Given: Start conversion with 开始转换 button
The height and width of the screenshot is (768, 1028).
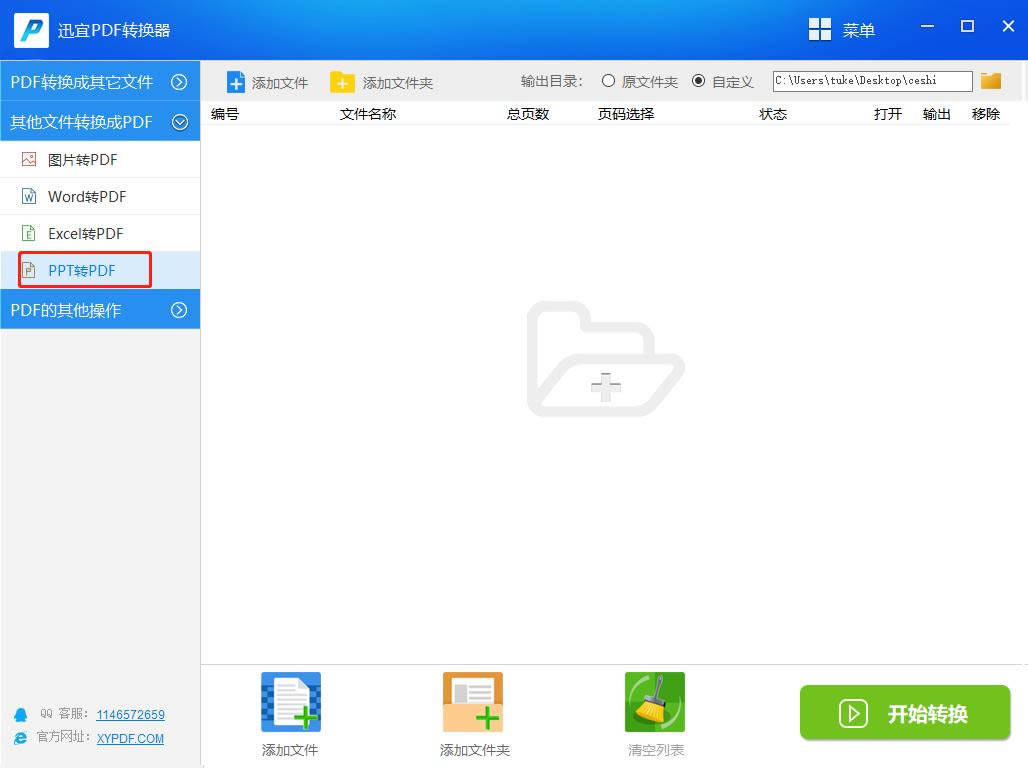Looking at the screenshot, I should pyautogui.click(x=905, y=713).
